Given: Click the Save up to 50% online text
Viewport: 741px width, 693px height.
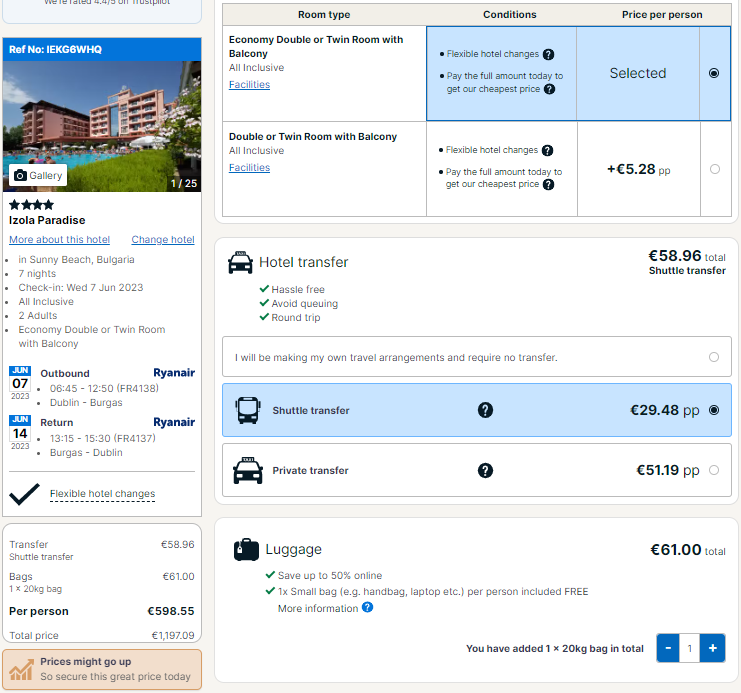Looking at the screenshot, I should [x=330, y=576].
